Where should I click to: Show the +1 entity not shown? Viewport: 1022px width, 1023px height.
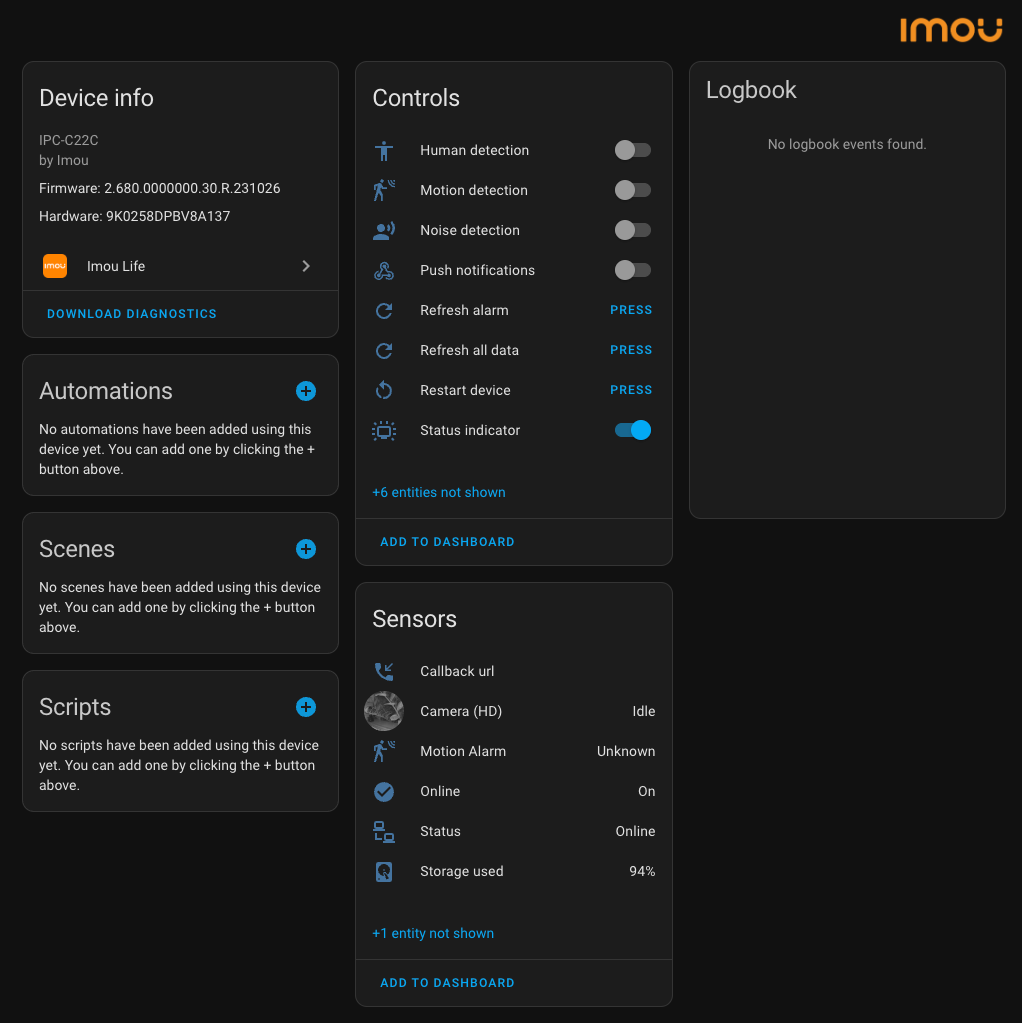pyautogui.click(x=433, y=933)
